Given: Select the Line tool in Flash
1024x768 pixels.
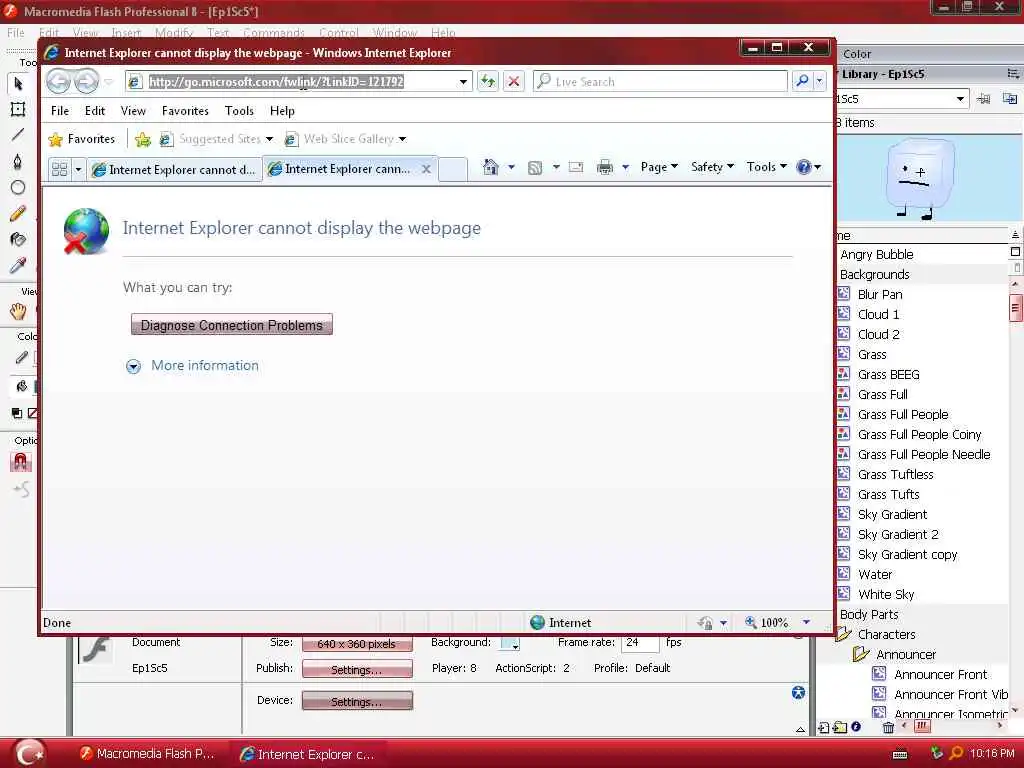Looking at the screenshot, I should (18, 135).
